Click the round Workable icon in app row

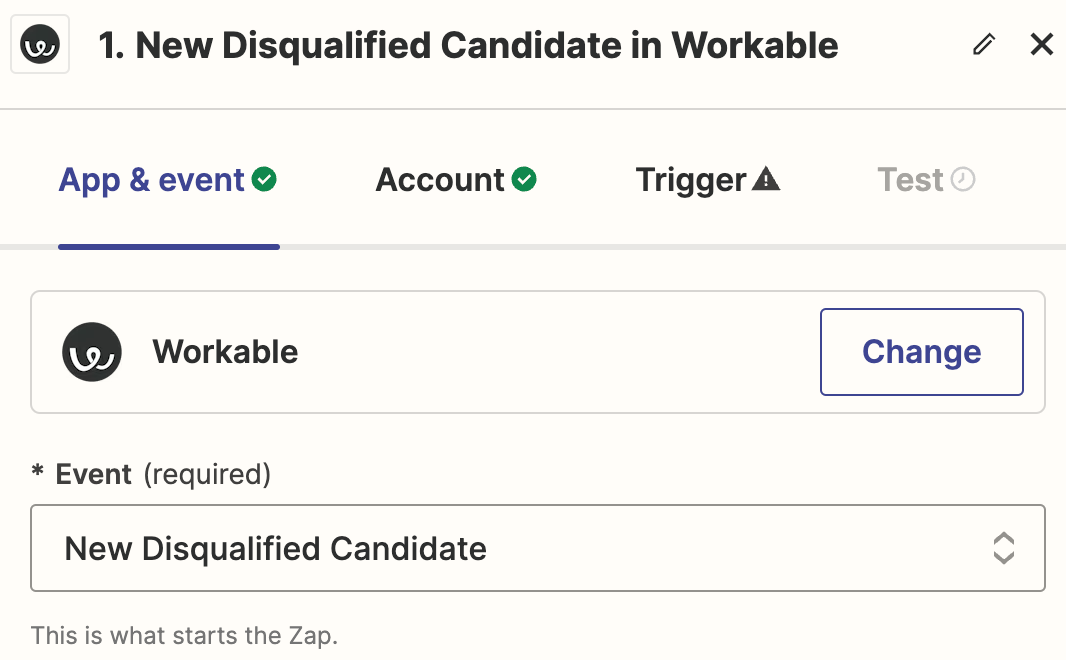[92, 352]
